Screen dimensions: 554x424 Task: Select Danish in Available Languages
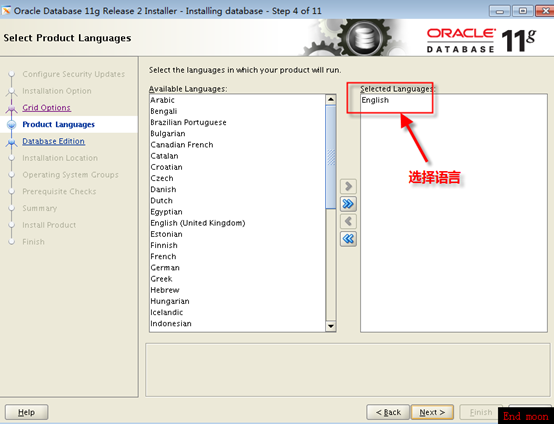pos(237,189)
